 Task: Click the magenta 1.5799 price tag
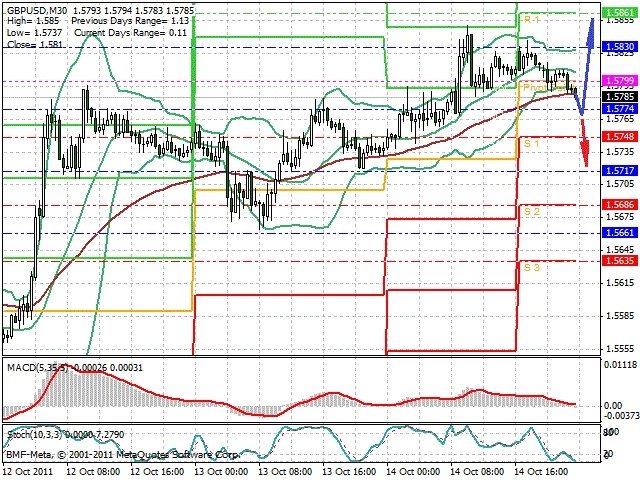pos(620,81)
